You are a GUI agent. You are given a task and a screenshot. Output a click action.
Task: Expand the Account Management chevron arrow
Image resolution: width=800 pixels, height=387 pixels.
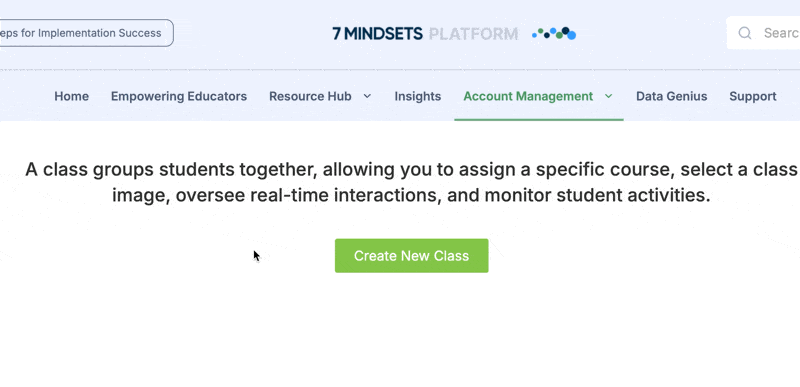point(609,96)
